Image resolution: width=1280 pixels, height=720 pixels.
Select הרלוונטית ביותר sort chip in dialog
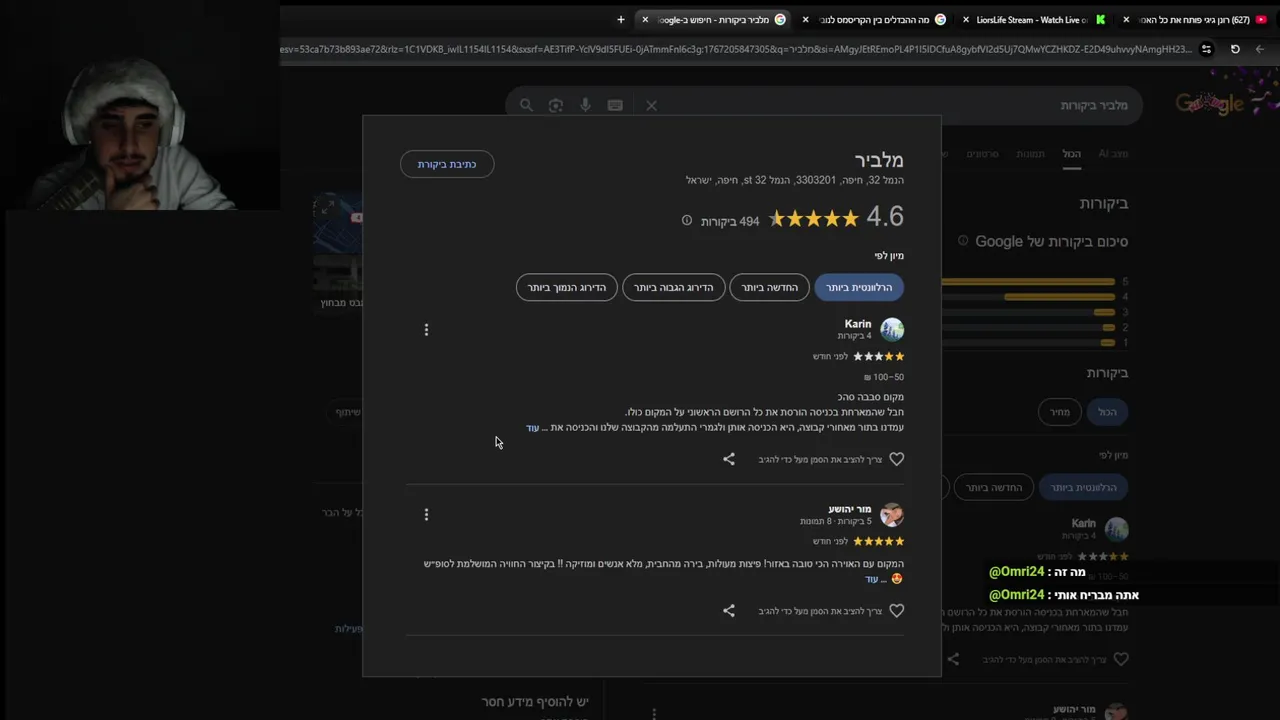859,288
